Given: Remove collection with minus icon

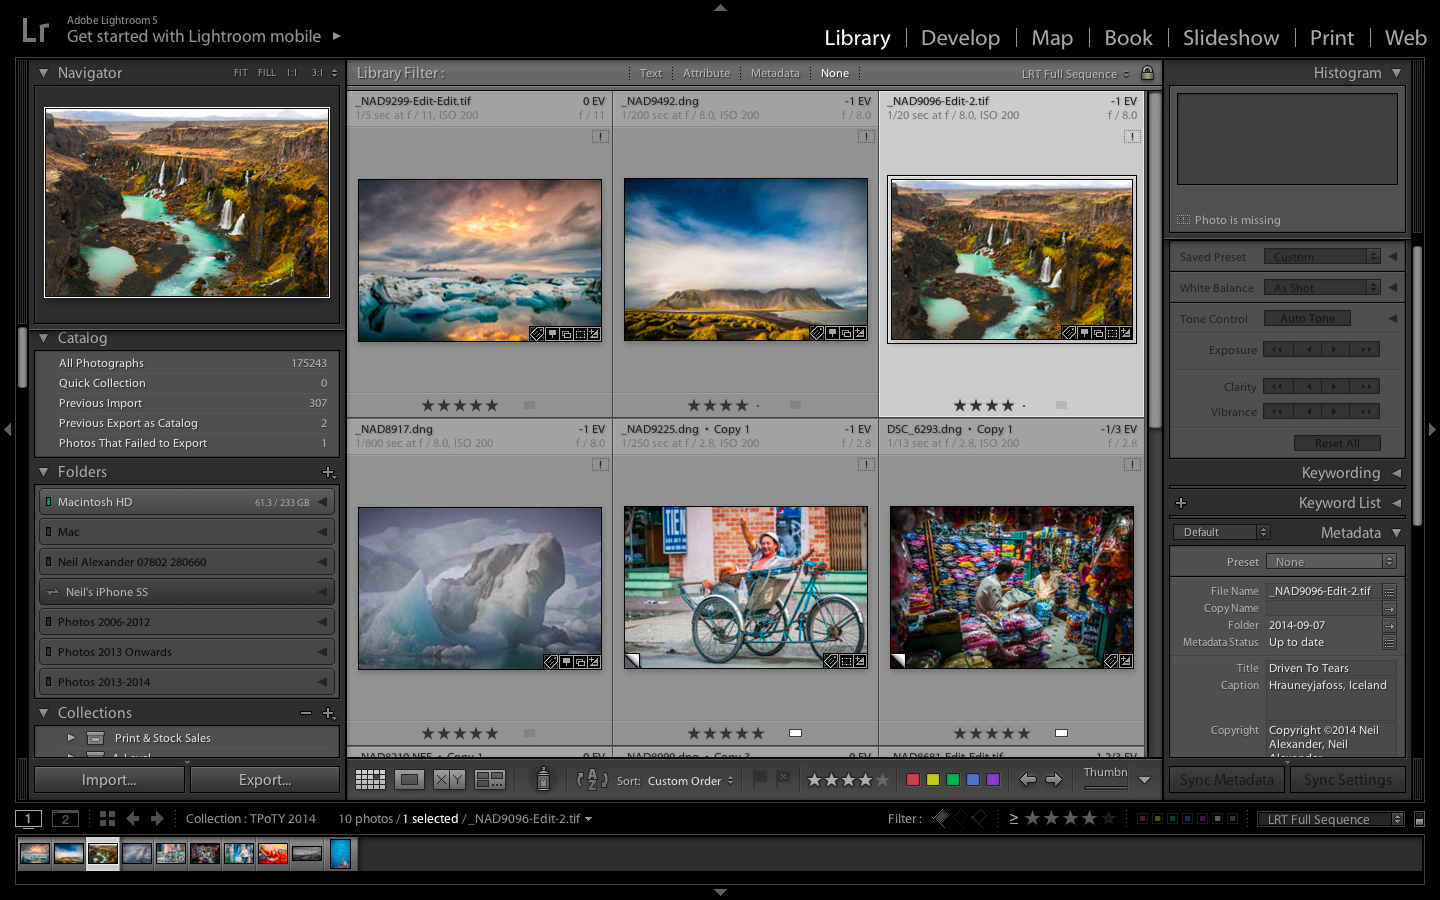Looking at the screenshot, I should [306, 713].
